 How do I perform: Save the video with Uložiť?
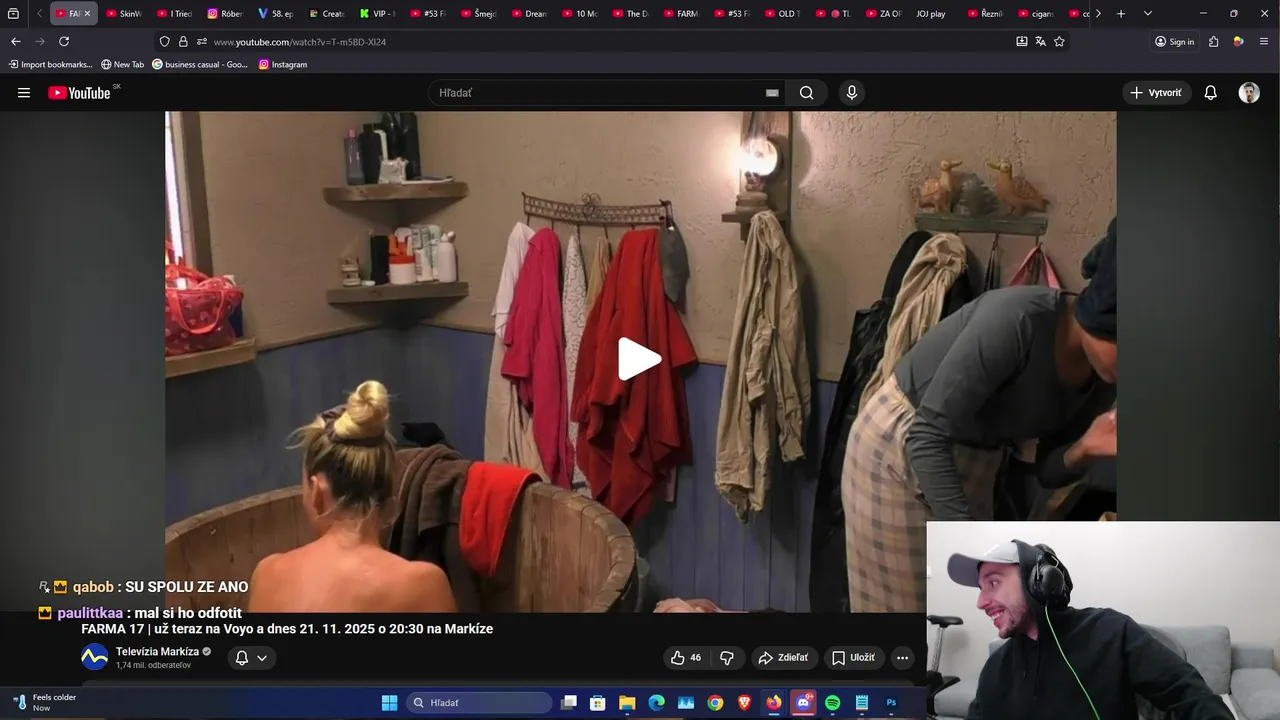click(x=853, y=658)
